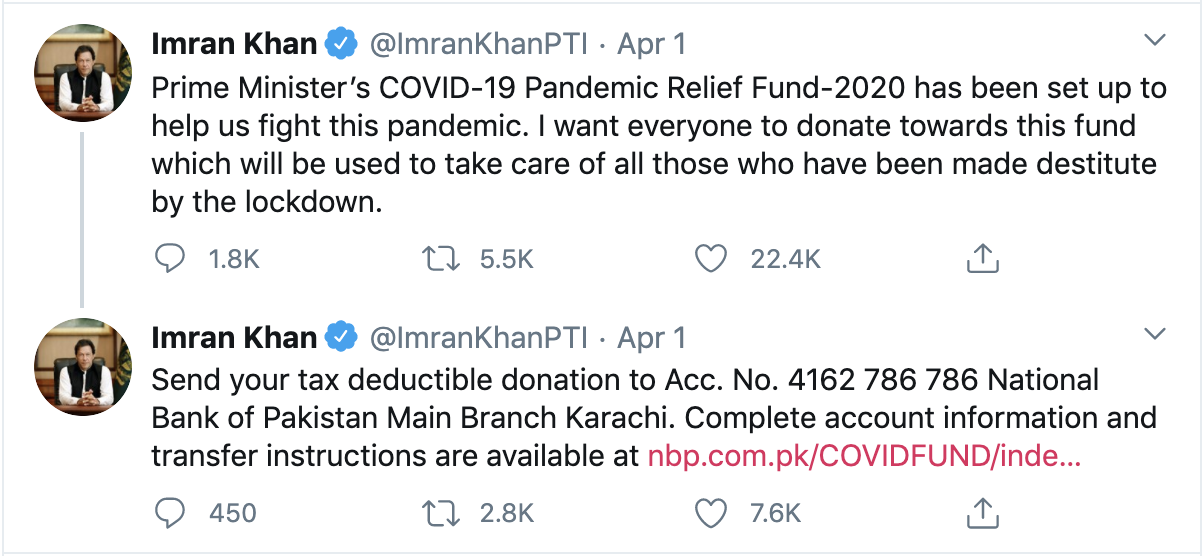Image resolution: width=1202 pixels, height=556 pixels.
Task: Retweet the COVID-19 Relief Fund tweet
Action: point(441,259)
